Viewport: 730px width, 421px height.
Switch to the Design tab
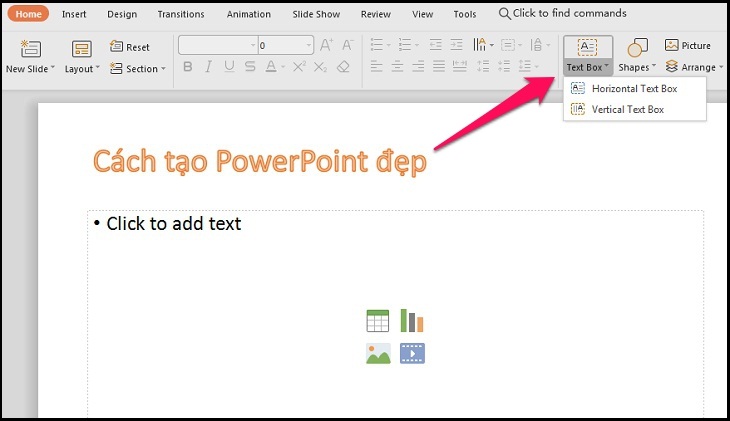click(x=122, y=14)
